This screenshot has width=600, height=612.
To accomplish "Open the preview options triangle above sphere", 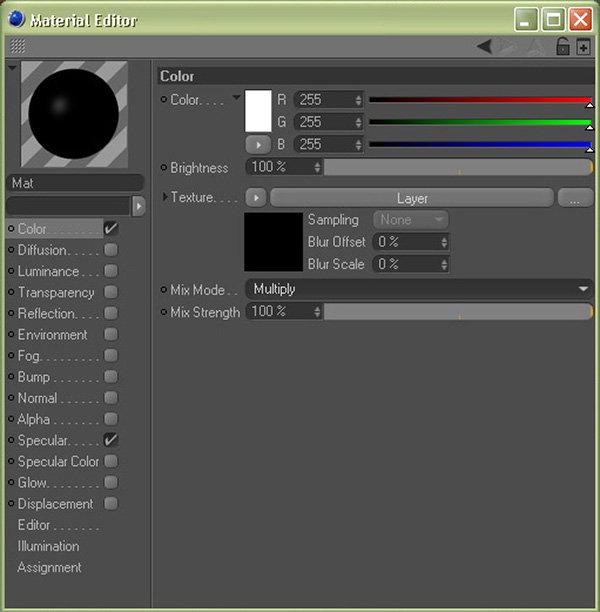I will pos(12,68).
